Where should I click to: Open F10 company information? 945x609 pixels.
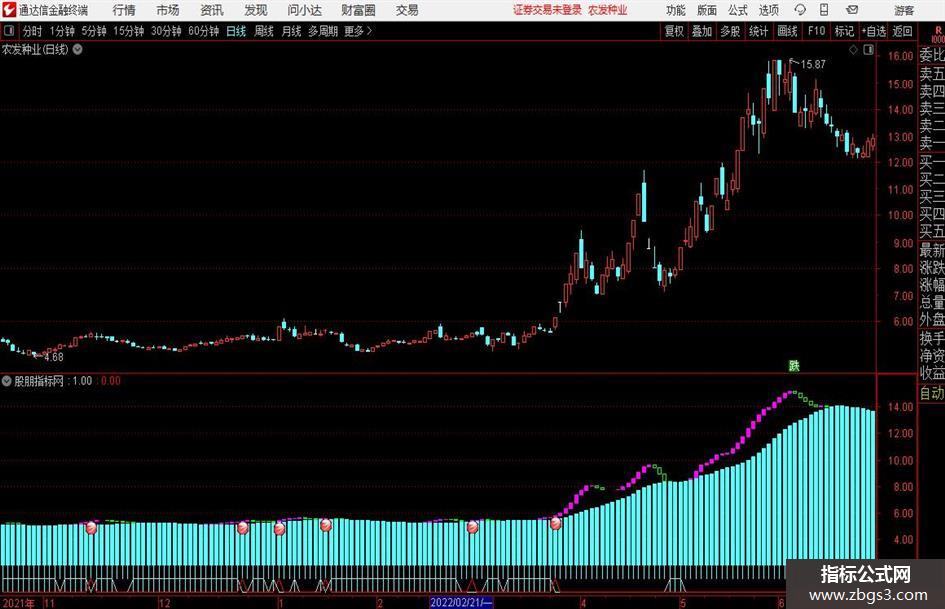coord(816,31)
